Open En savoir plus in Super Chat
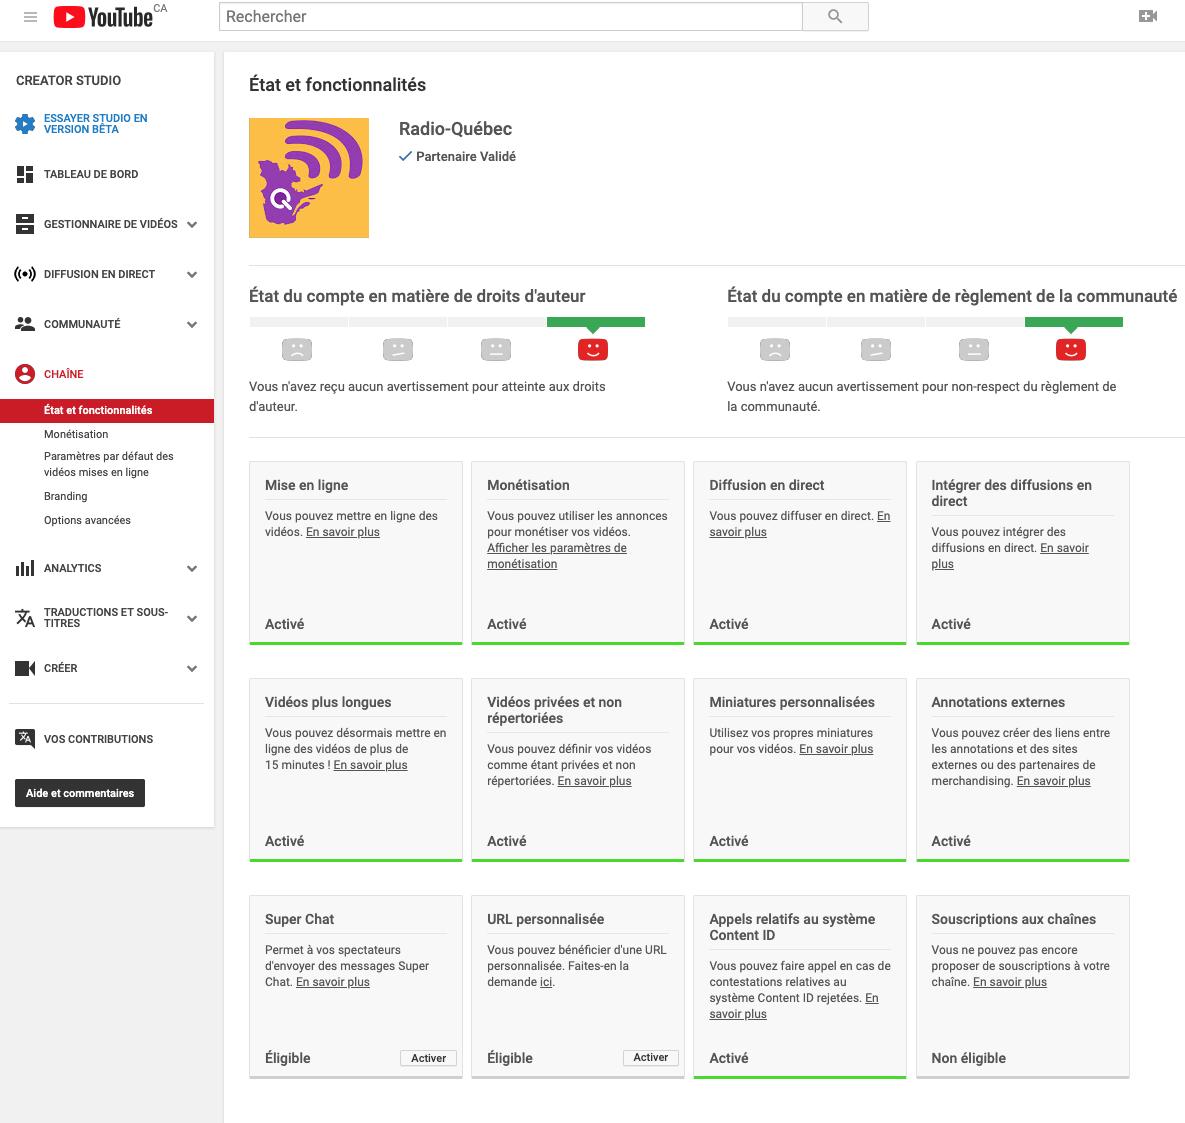Image resolution: width=1185 pixels, height=1123 pixels. tap(333, 982)
